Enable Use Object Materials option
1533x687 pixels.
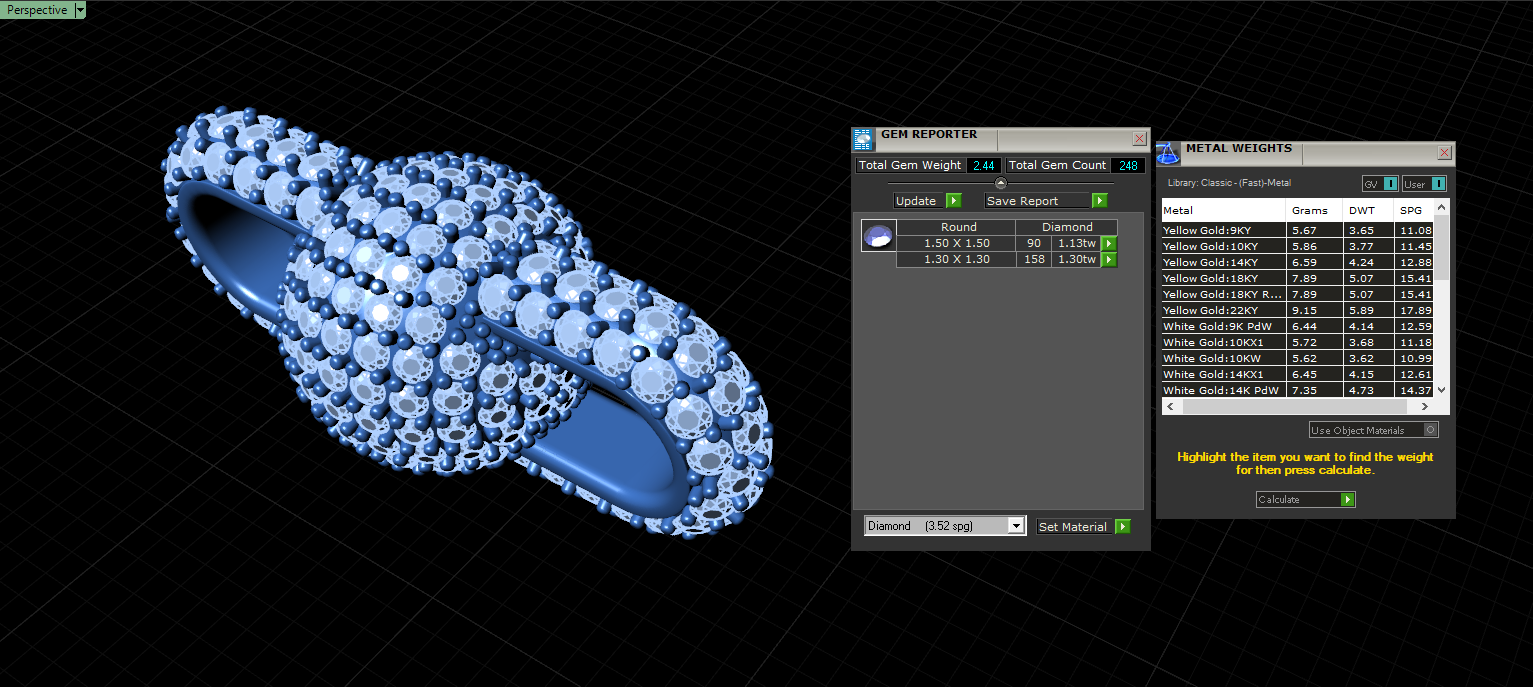(x=1374, y=430)
